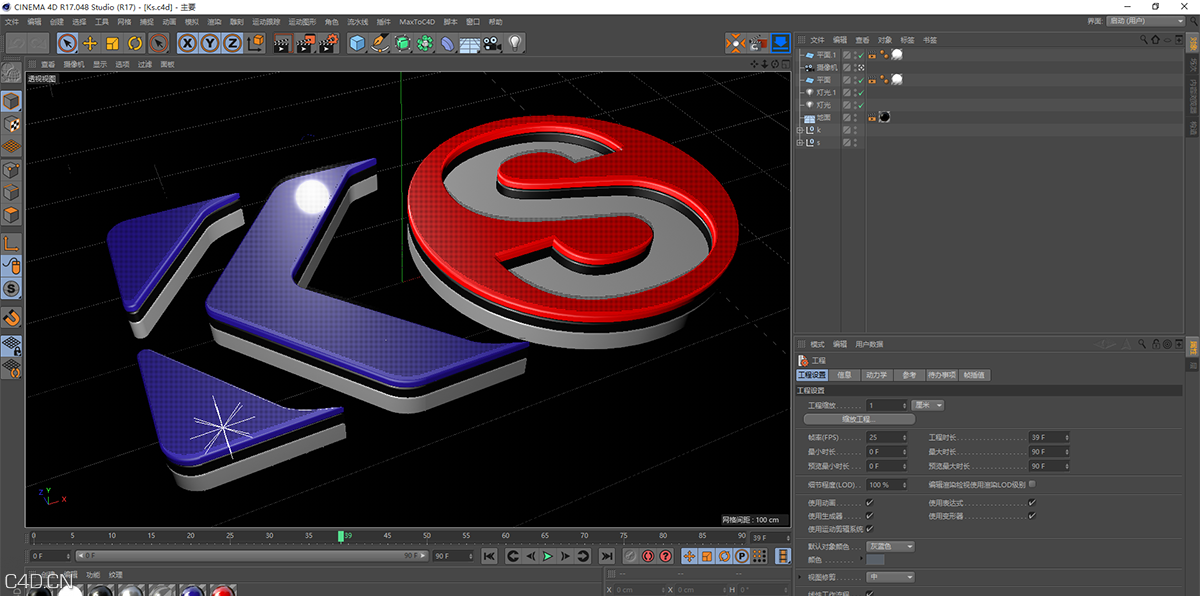Click the 颜色 color swatch in project settings
1200x596 pixels.
pyautogui.click(x=875, y=560)
